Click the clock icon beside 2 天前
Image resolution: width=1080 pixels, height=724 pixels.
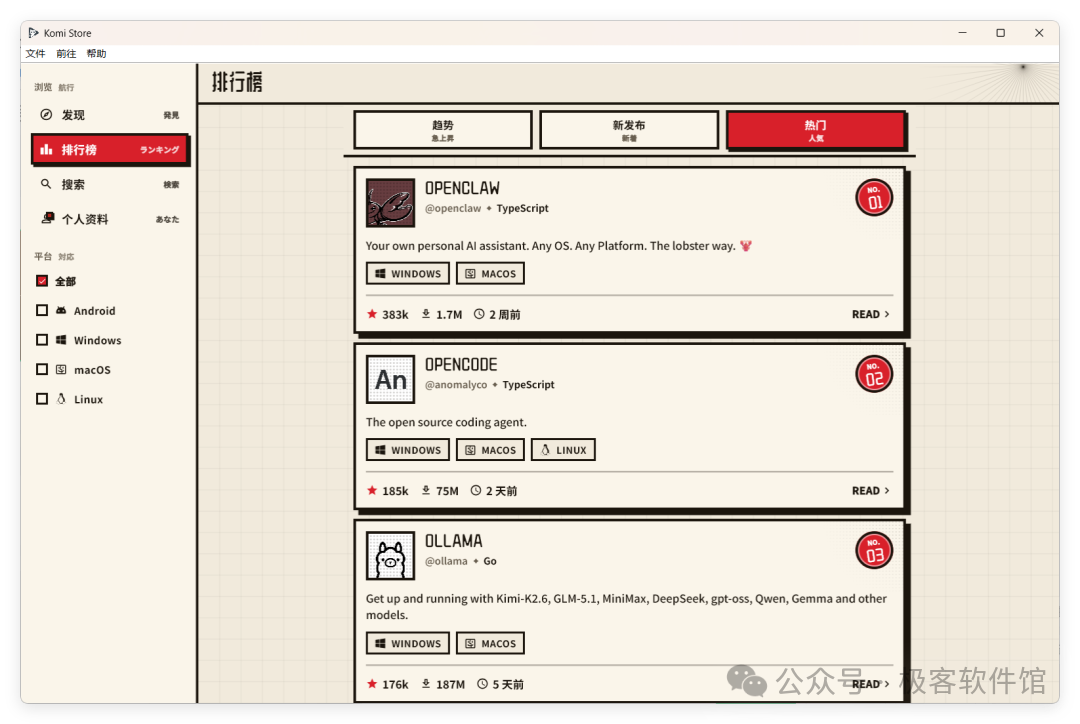pyautogui.click(x=475, y=490)
